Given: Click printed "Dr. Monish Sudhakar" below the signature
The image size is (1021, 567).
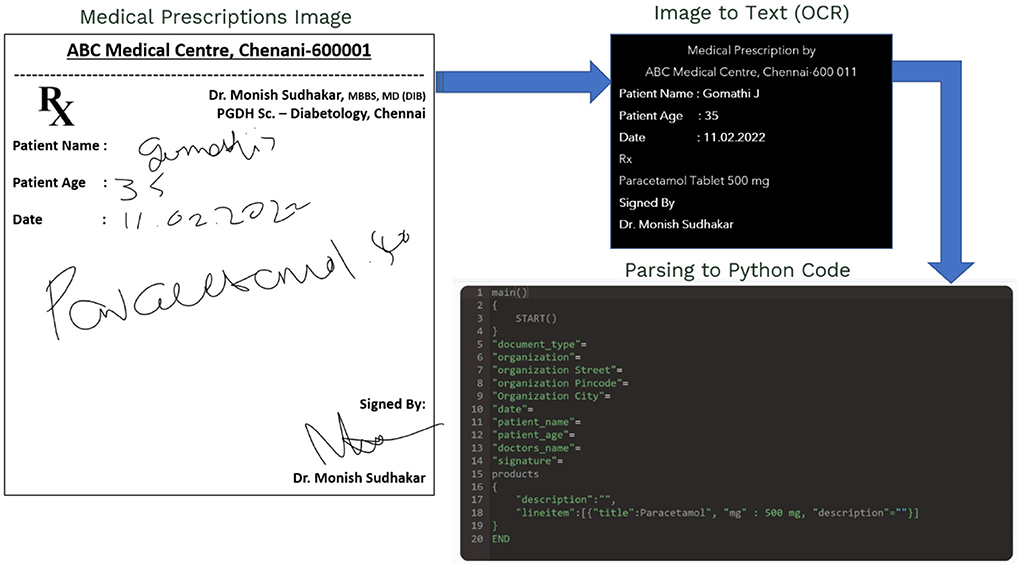Looking at the screenshot, I should (x=359, y=478).
